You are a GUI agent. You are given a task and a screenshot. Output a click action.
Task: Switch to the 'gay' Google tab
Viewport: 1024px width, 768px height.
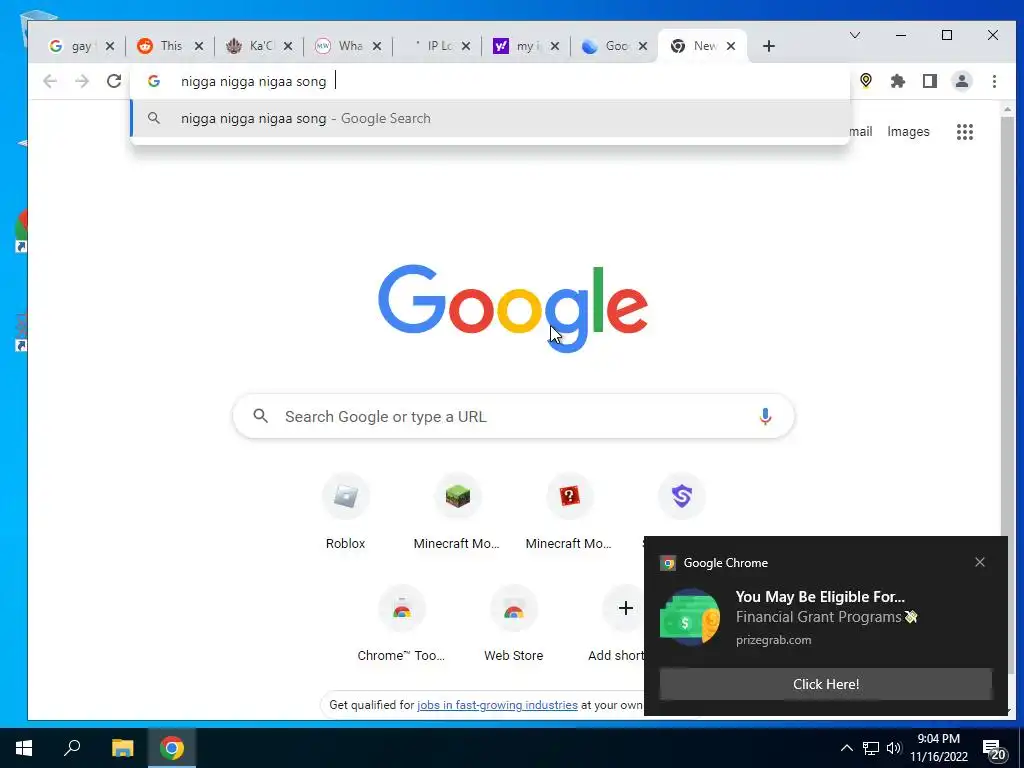(73, 46)
